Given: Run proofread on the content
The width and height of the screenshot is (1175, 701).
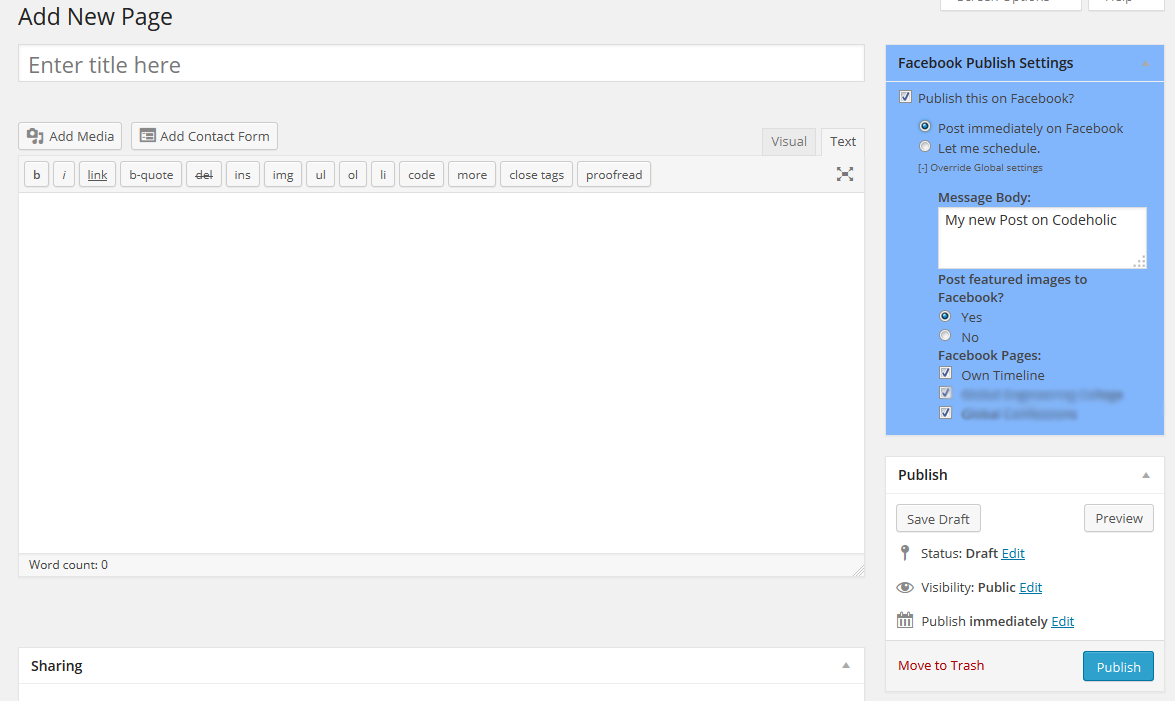Looking at the screenshot, I should click(x=614, y=175).
